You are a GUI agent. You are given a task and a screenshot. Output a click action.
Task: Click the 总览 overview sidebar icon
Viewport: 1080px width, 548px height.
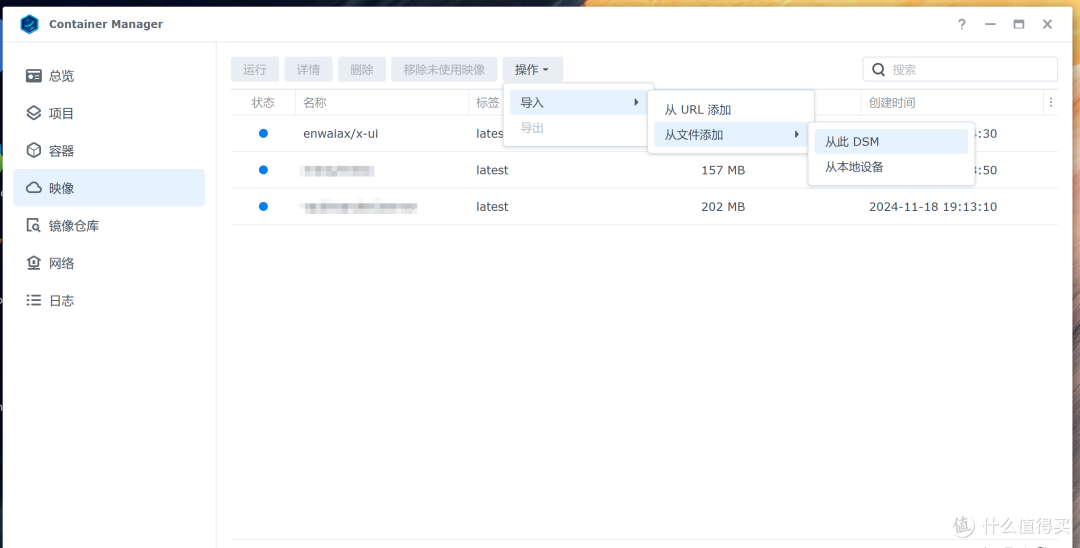point(34,76)
